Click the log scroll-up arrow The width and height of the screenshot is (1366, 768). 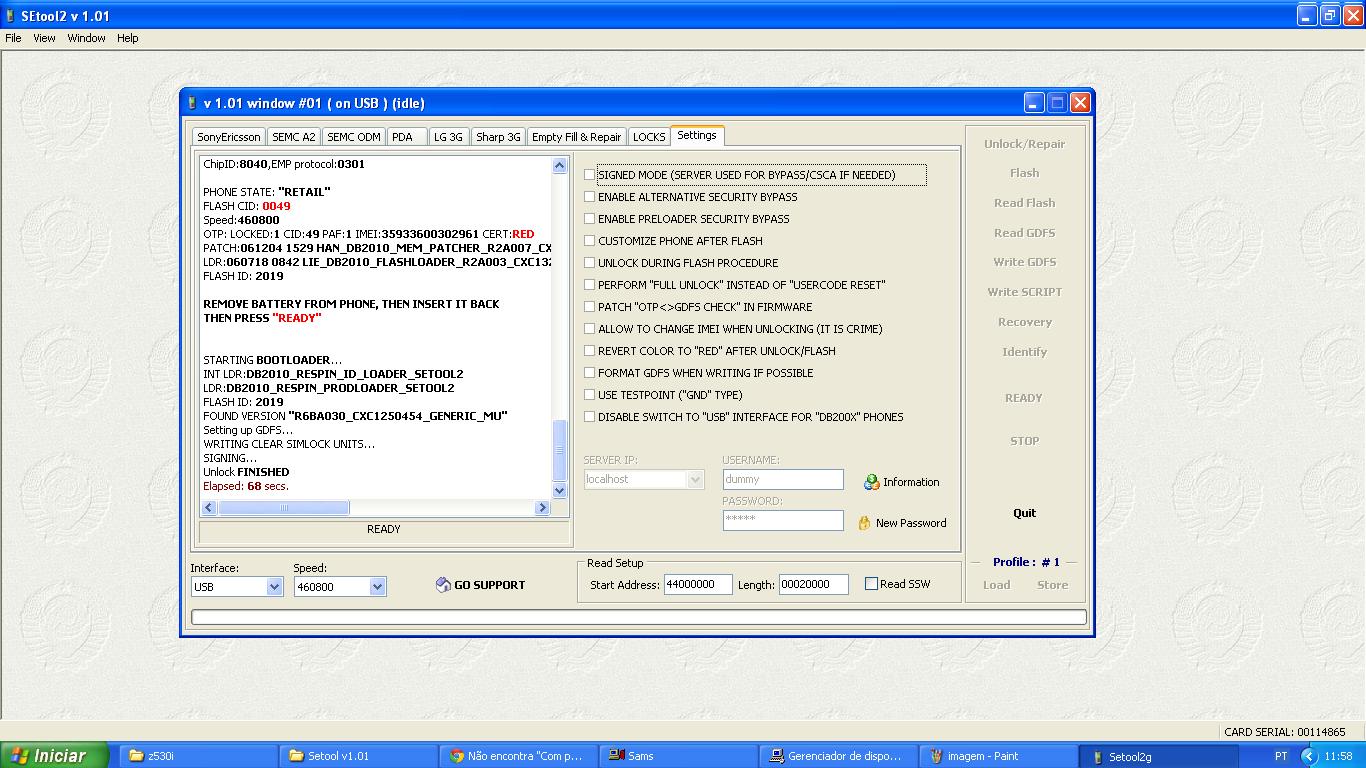(x=559, y=166)
